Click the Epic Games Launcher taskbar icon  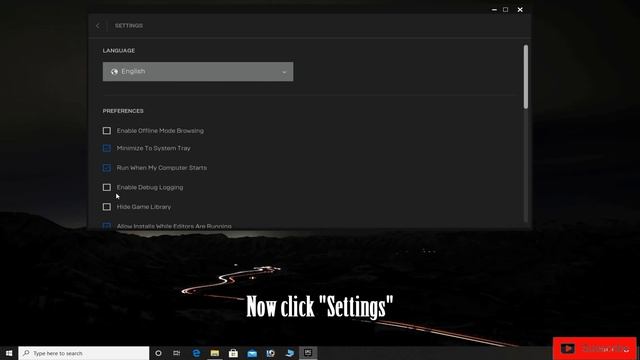point(308,353)
